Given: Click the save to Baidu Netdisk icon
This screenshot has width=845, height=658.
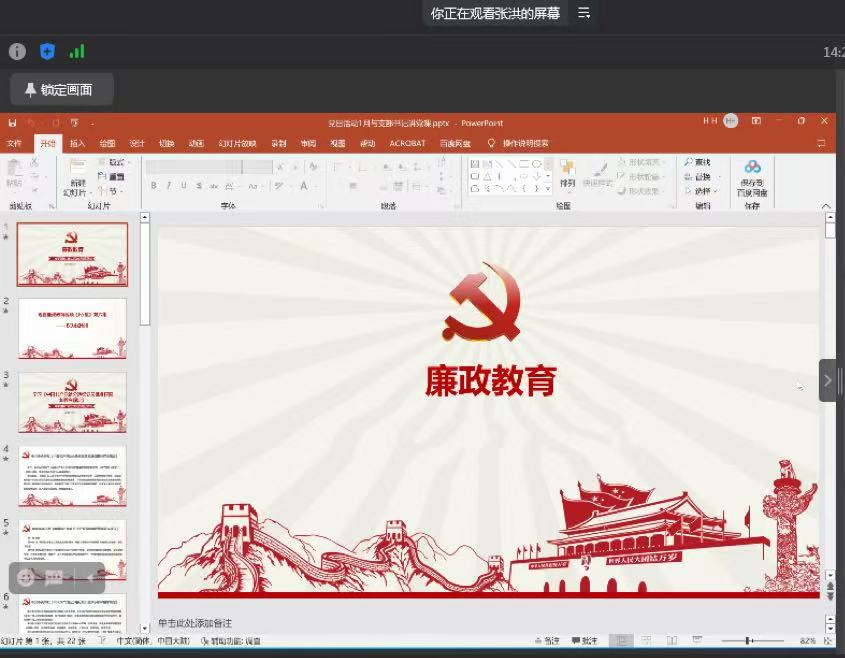Looking at the screenshot, I should tap(752, 178).
